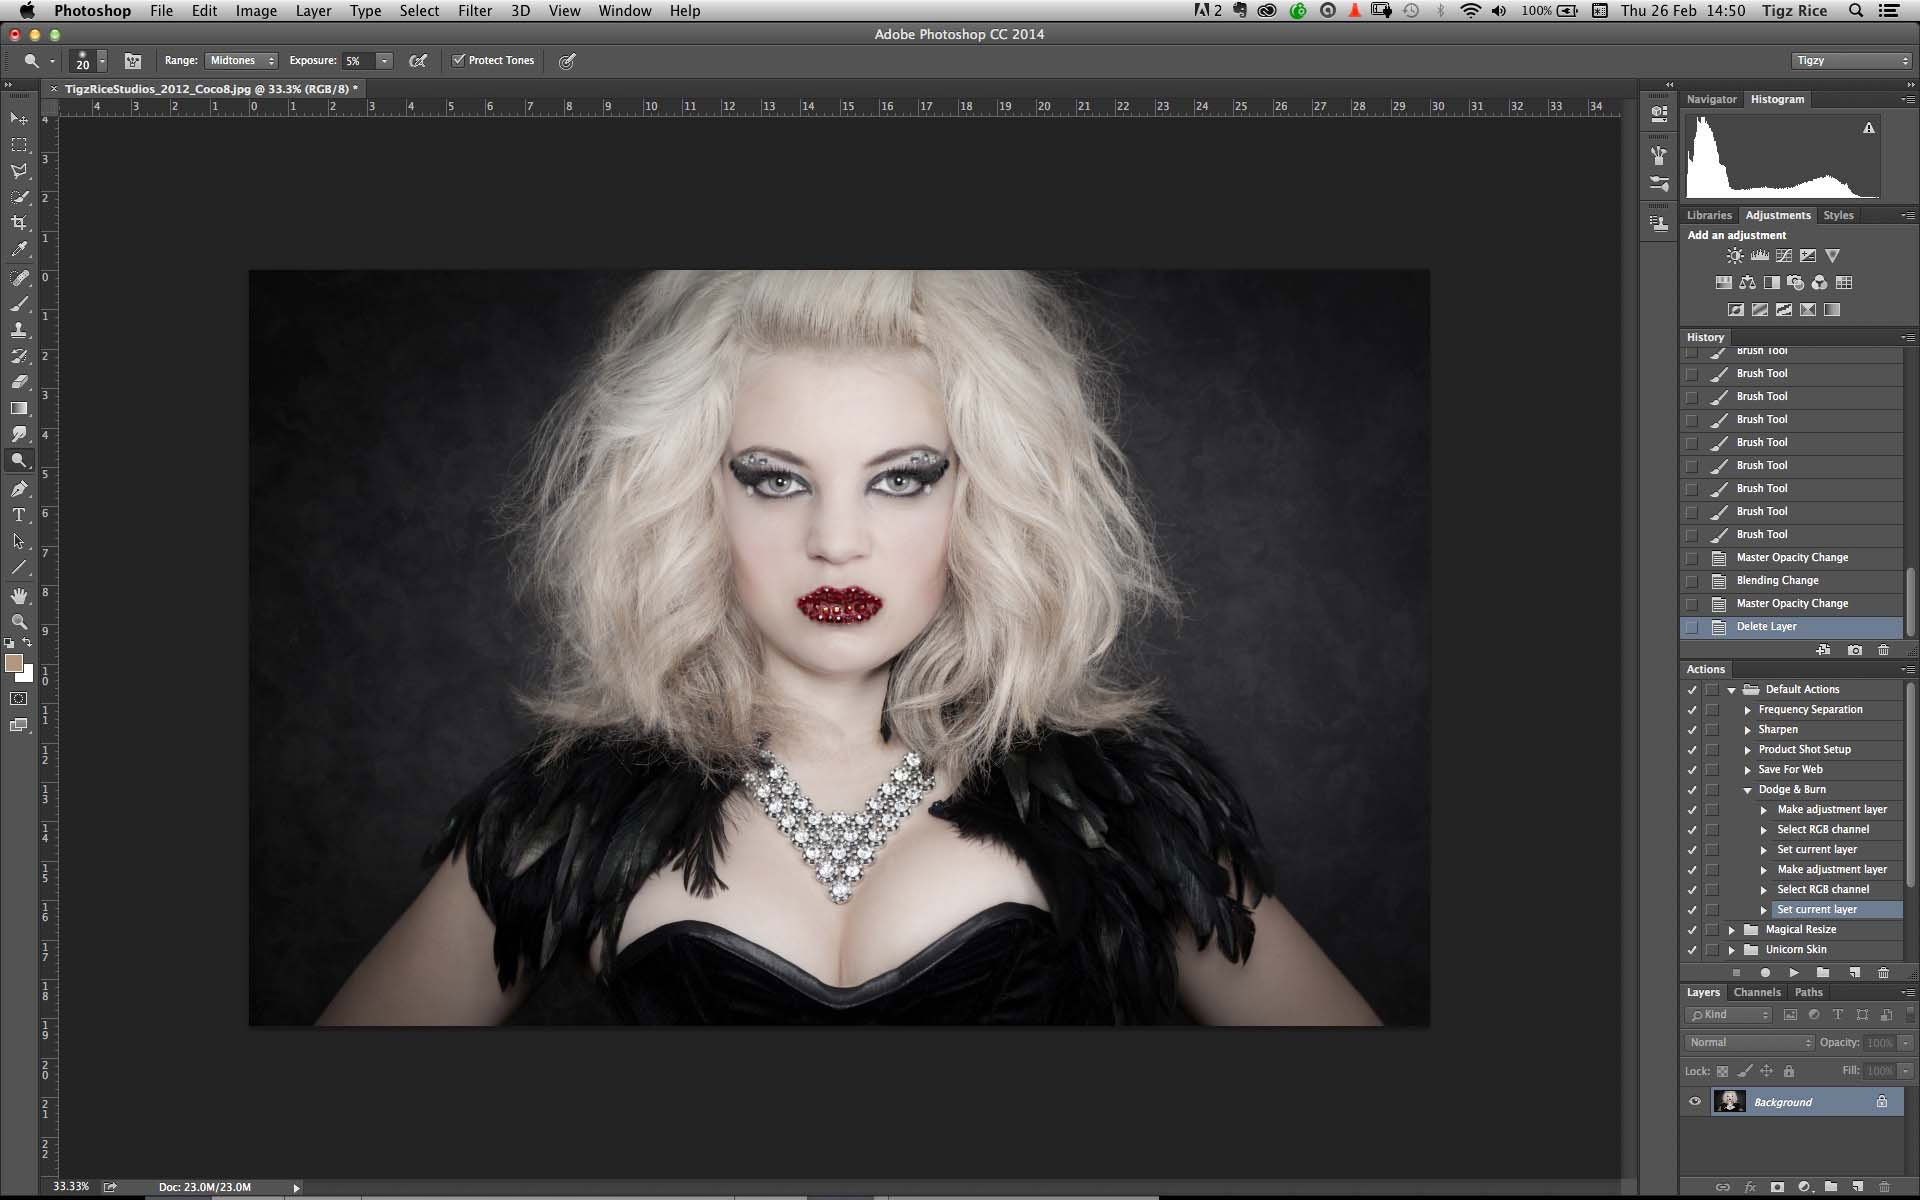Open the Tigzy workspace dropdown
The height and width of the screenshot is (1200, 1920).
(1851, 61)
